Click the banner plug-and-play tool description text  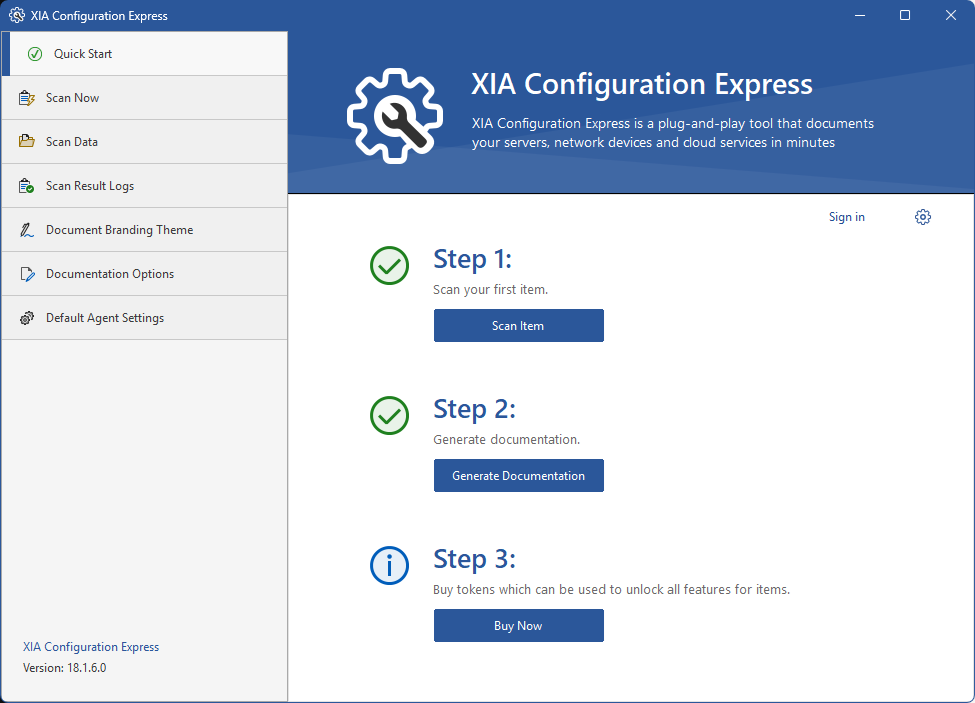point(673,133)
